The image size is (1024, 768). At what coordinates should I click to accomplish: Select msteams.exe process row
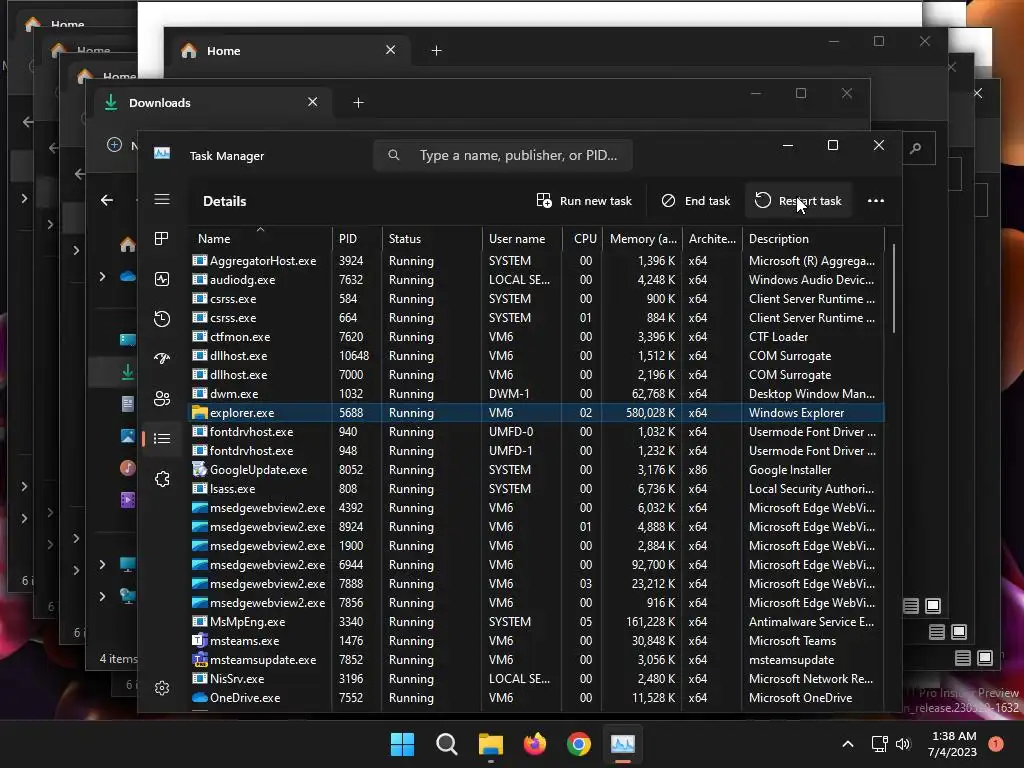tap(537, 641)
